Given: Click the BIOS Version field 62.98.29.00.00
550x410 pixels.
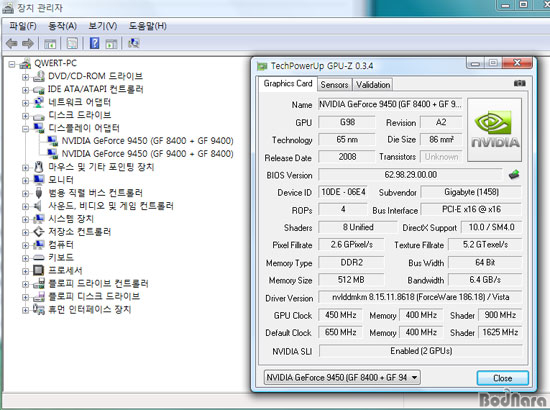Looking at the screenshot, I should [x=410, y=174].
